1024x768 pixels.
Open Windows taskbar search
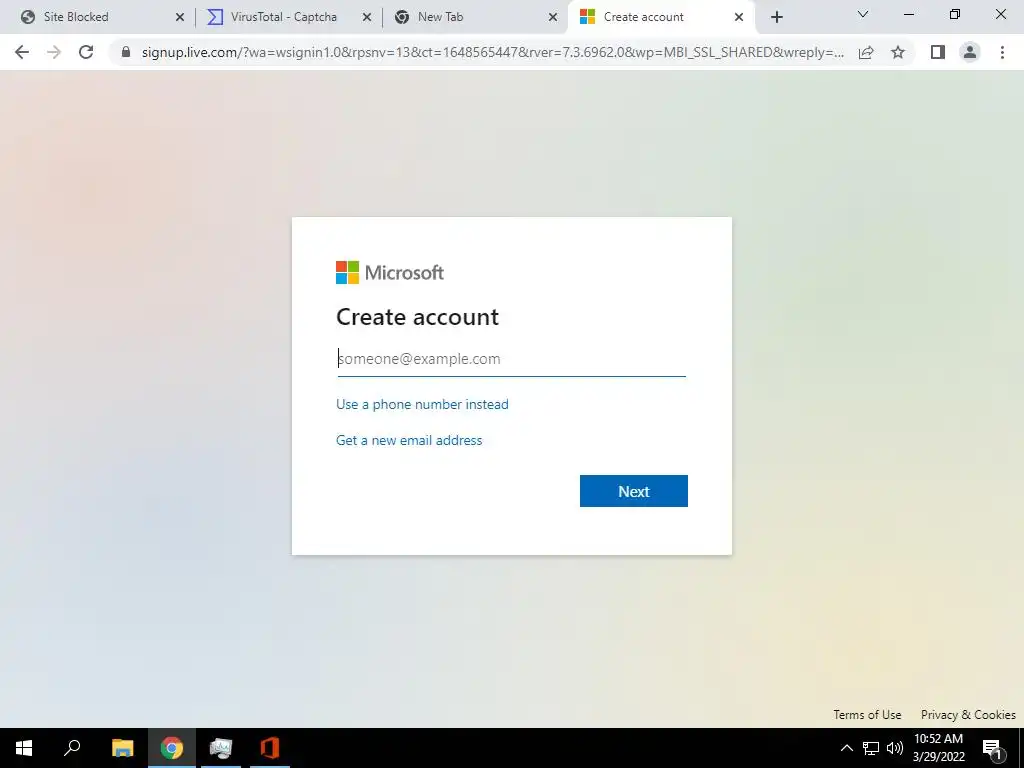click(72, 748)
